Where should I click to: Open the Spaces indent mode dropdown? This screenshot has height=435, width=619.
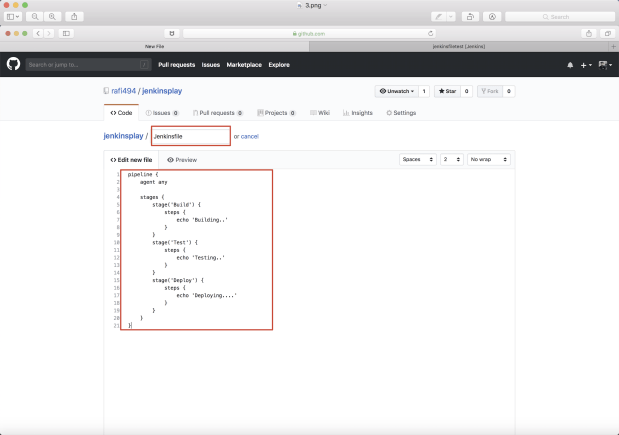point(418,159)
